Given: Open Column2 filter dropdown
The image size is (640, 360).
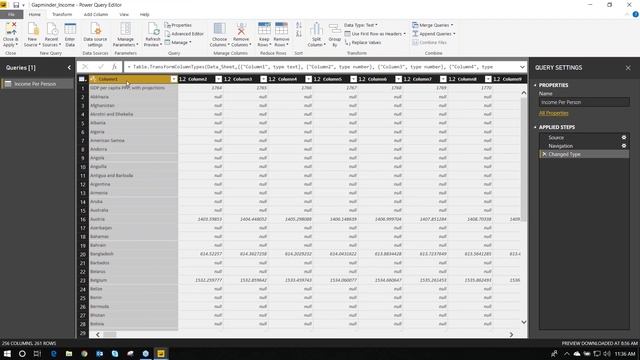Looking at the screenshot, I should (219, 79).
